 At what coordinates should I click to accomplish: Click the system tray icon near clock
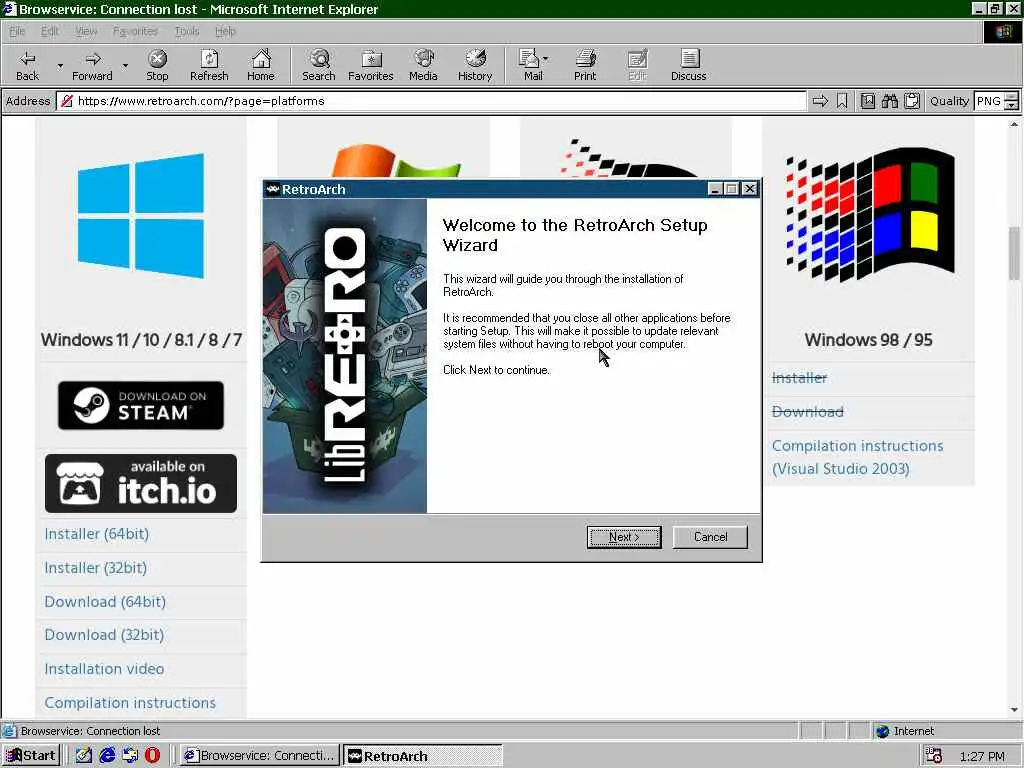click(x=934, y=756)
